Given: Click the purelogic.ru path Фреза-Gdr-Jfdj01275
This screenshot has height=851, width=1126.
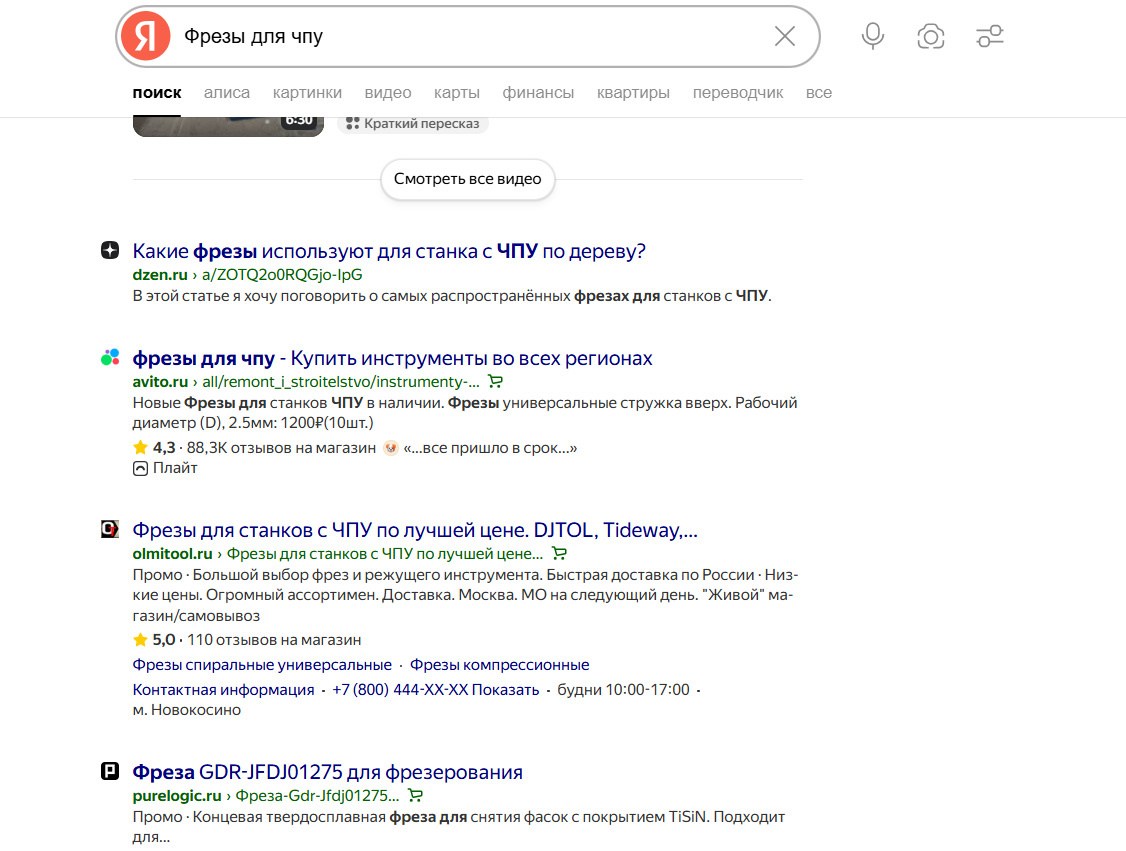Looking at the screenshot, I should pyautogui.click(x=317, y=796).
